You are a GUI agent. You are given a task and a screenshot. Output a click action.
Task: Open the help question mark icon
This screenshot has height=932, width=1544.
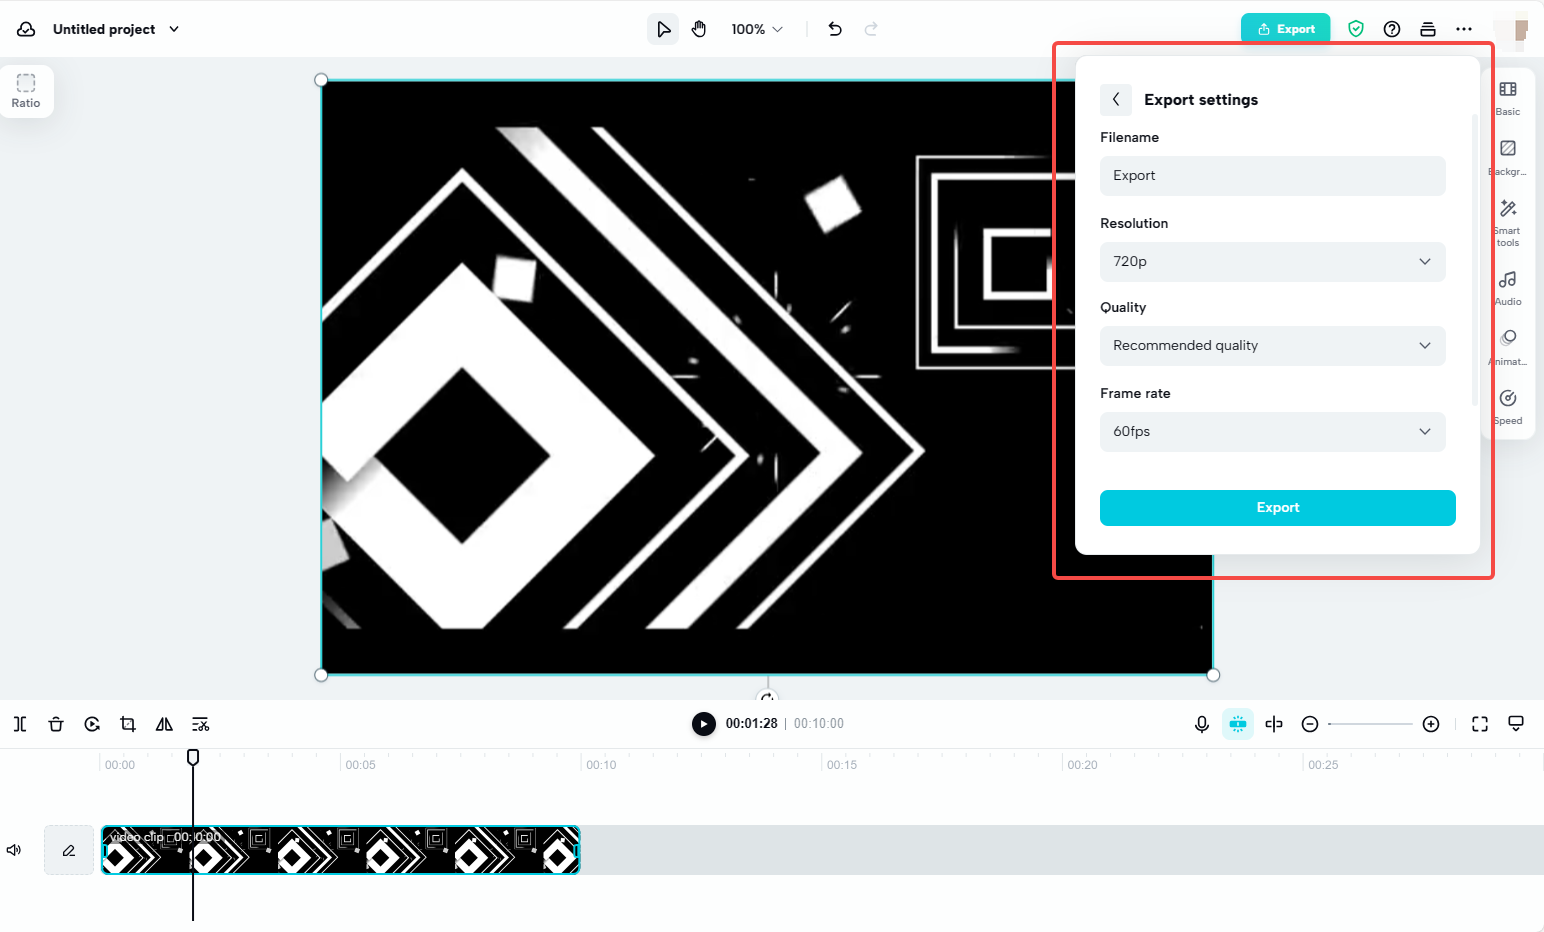tap(1392, 29)
